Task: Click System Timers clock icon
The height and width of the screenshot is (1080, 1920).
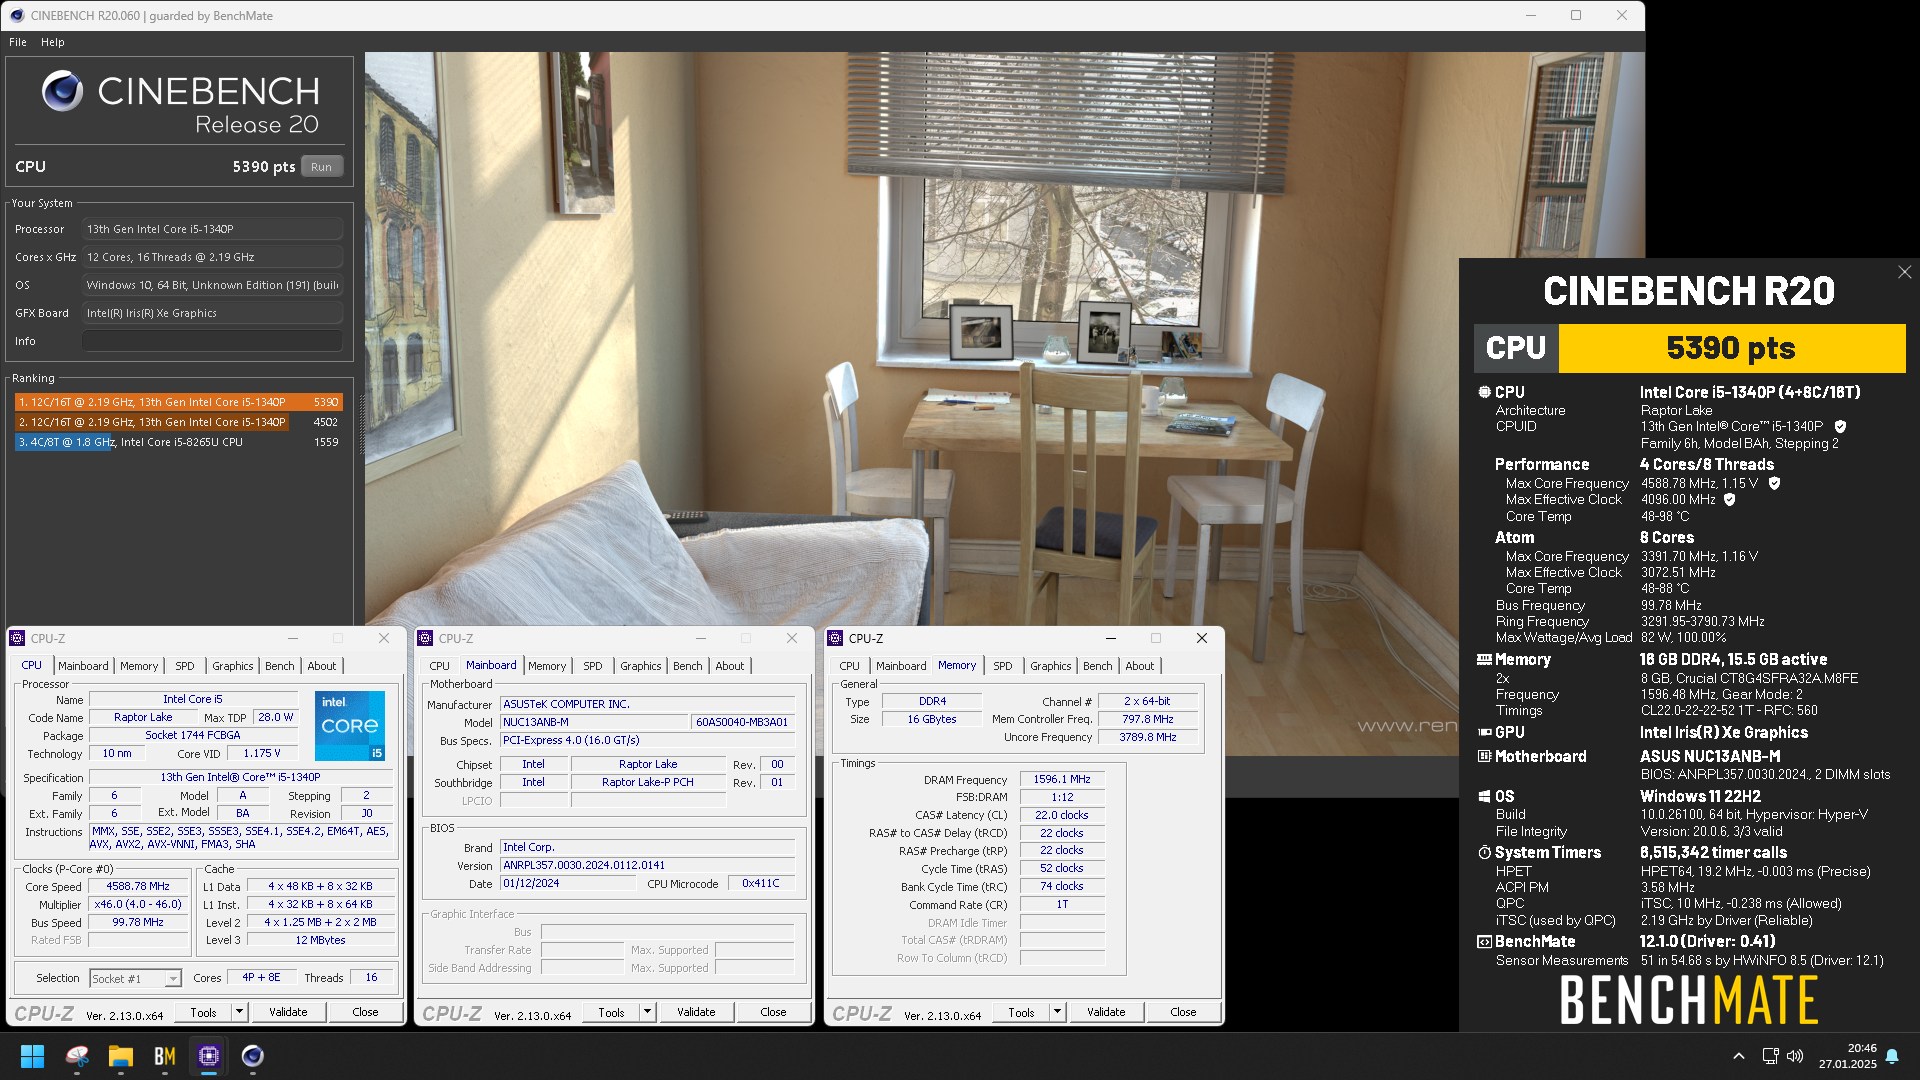Action: (1484, 852)
